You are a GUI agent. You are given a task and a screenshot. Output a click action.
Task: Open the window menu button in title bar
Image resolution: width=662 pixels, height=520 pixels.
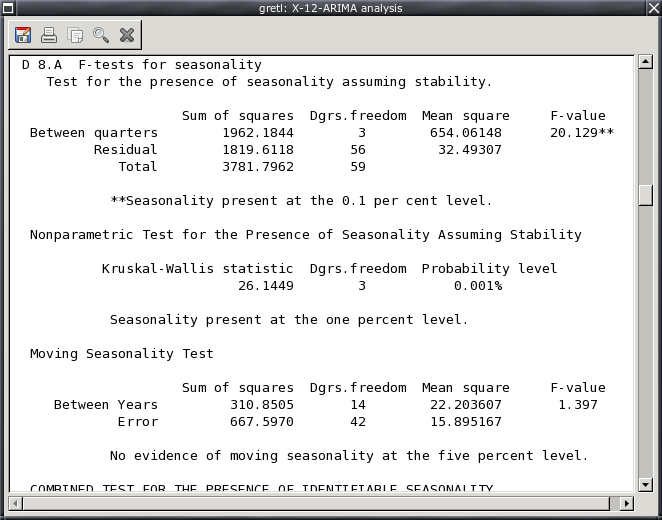[9, 9]
